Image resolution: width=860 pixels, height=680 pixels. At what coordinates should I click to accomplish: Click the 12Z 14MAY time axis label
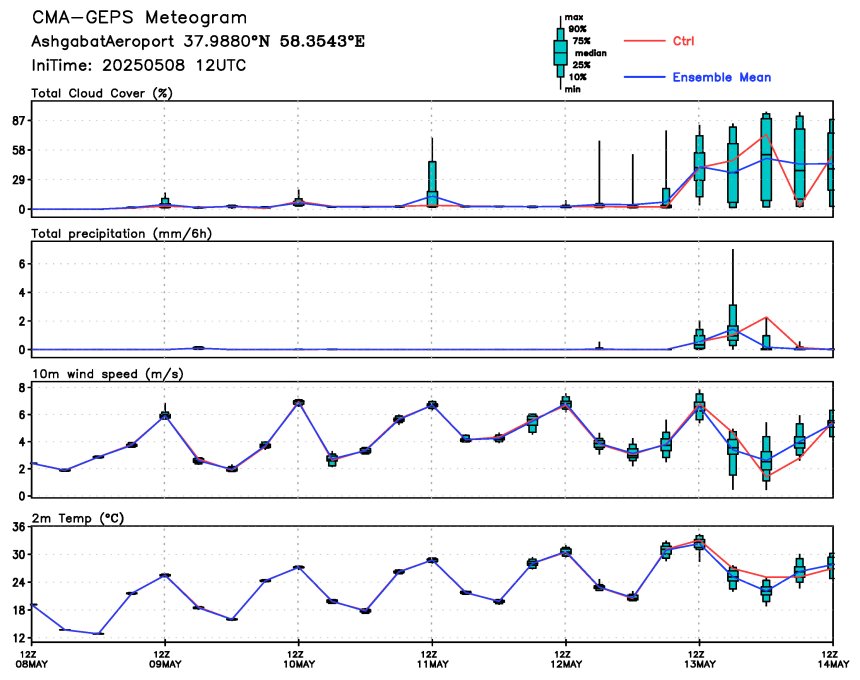click(835, 659)
